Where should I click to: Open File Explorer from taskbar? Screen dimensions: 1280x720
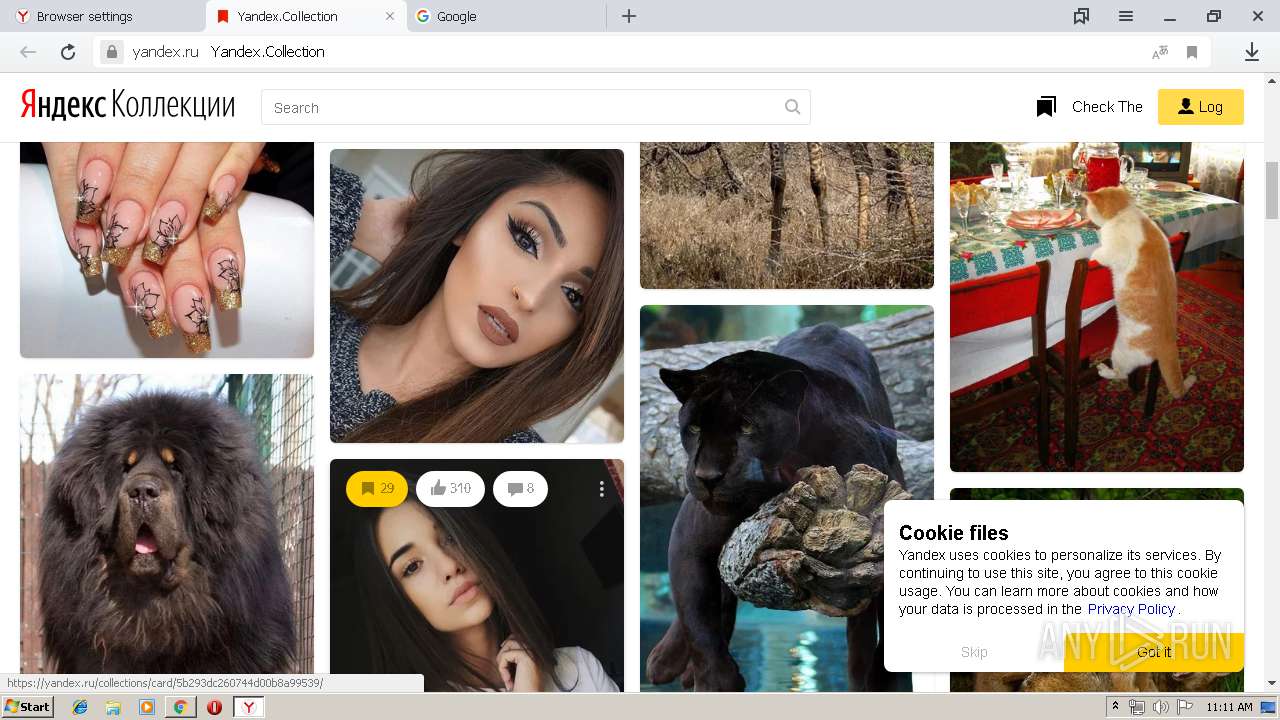click(113, 707)
